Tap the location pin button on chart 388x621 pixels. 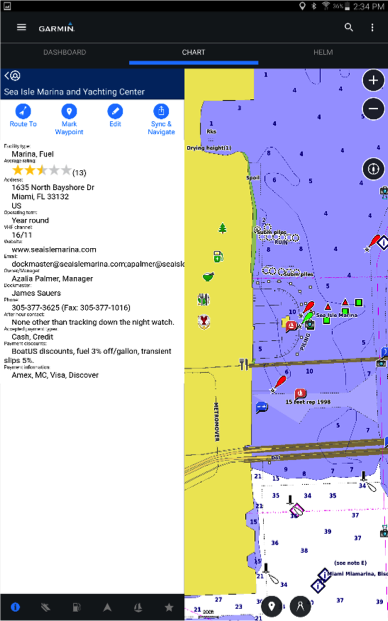tap(272, 606)
